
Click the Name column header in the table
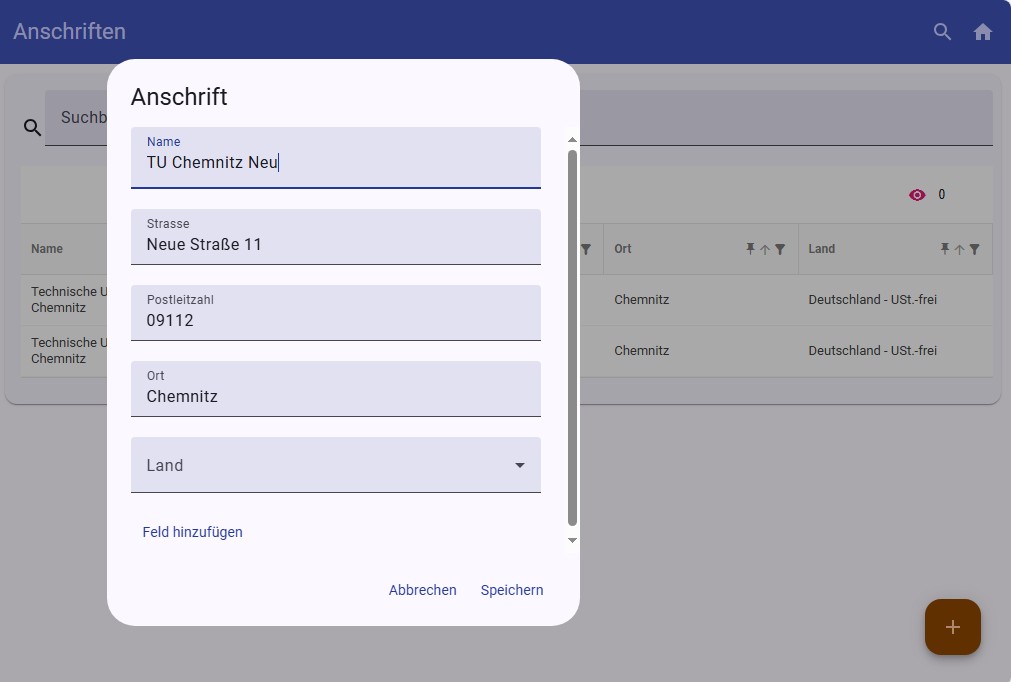click(47, 249)
